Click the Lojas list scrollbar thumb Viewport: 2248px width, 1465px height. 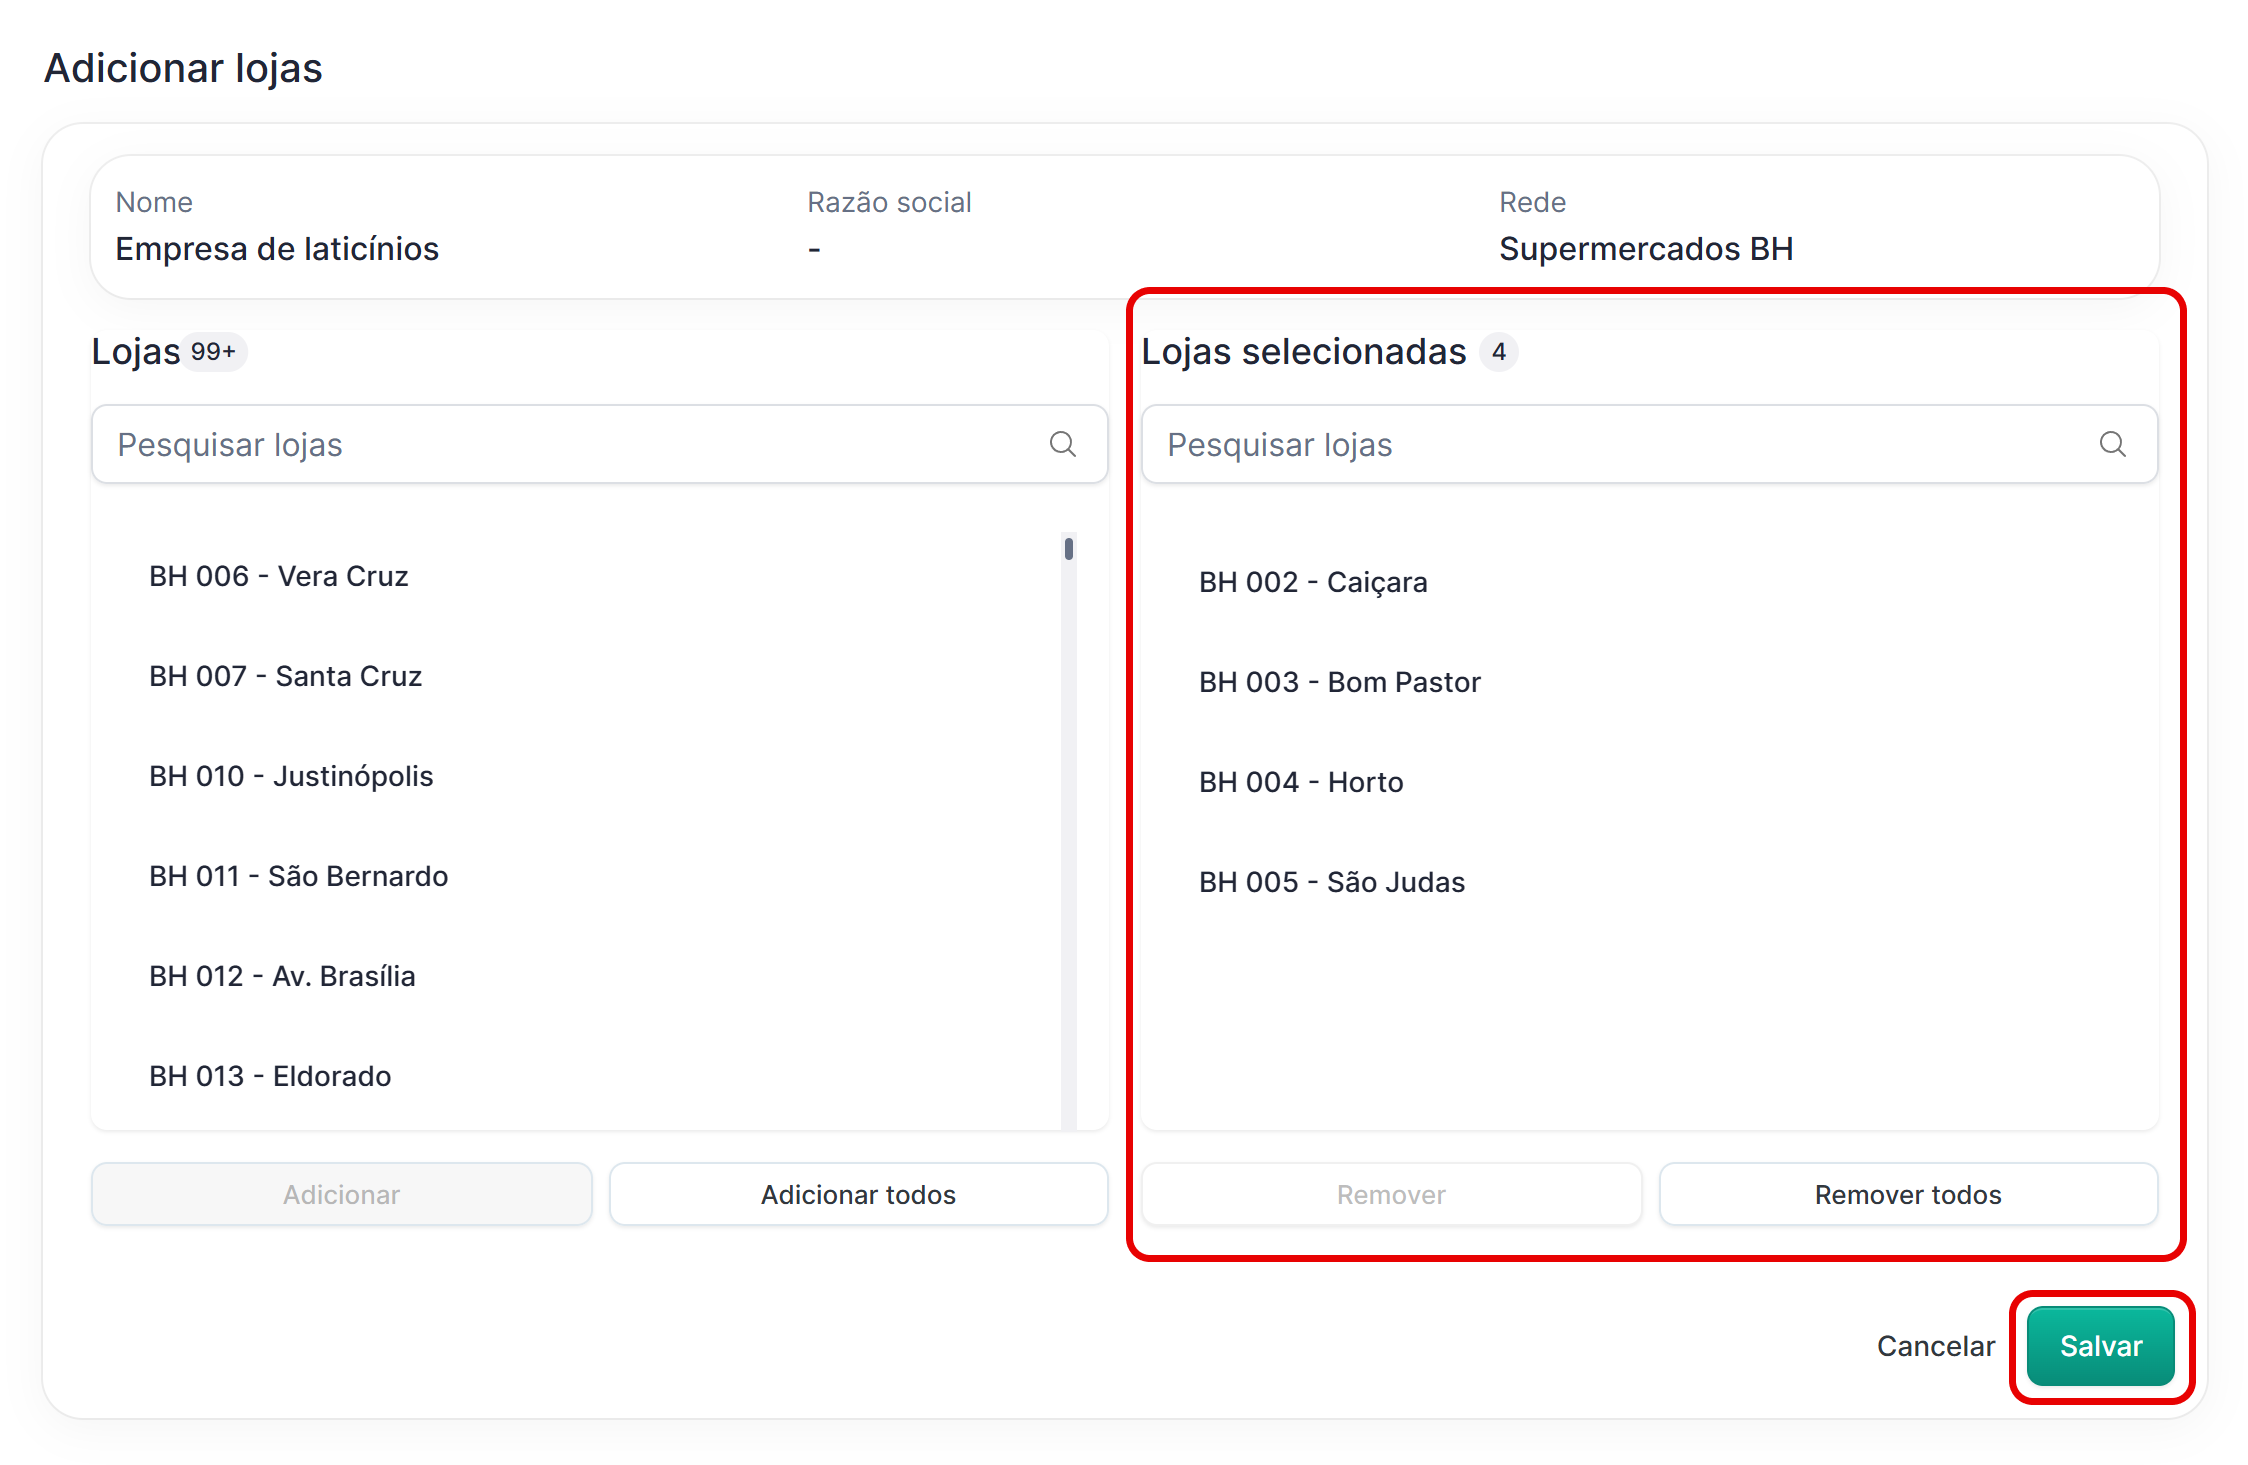point(1069,549)
